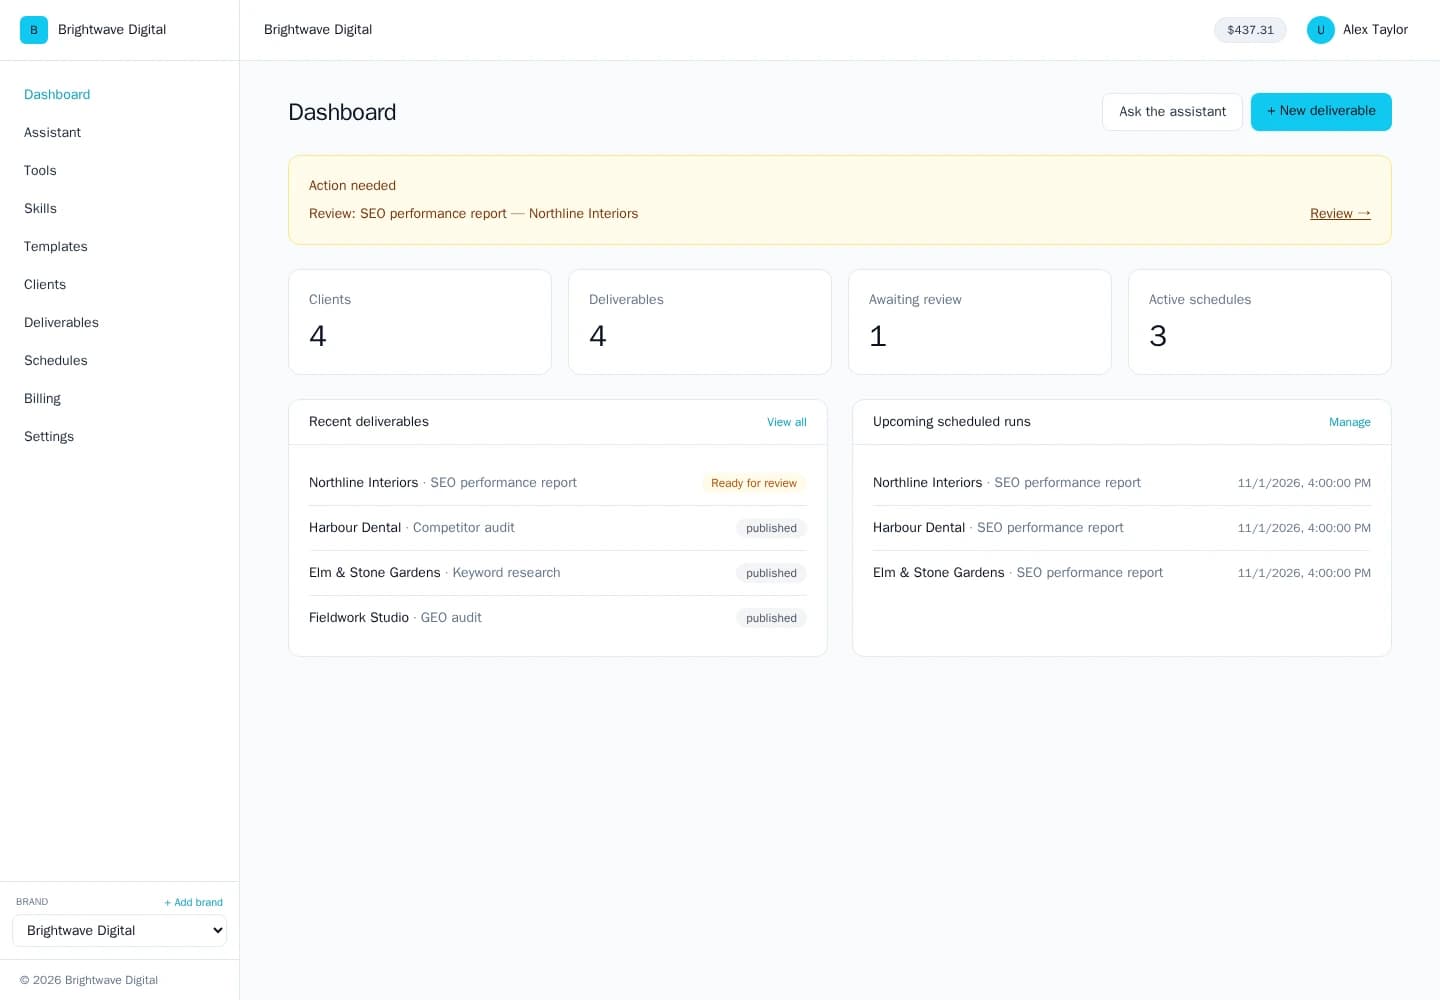Open the Clients stat card
Screen dimensions: 1440x1000
coord(420,322)
